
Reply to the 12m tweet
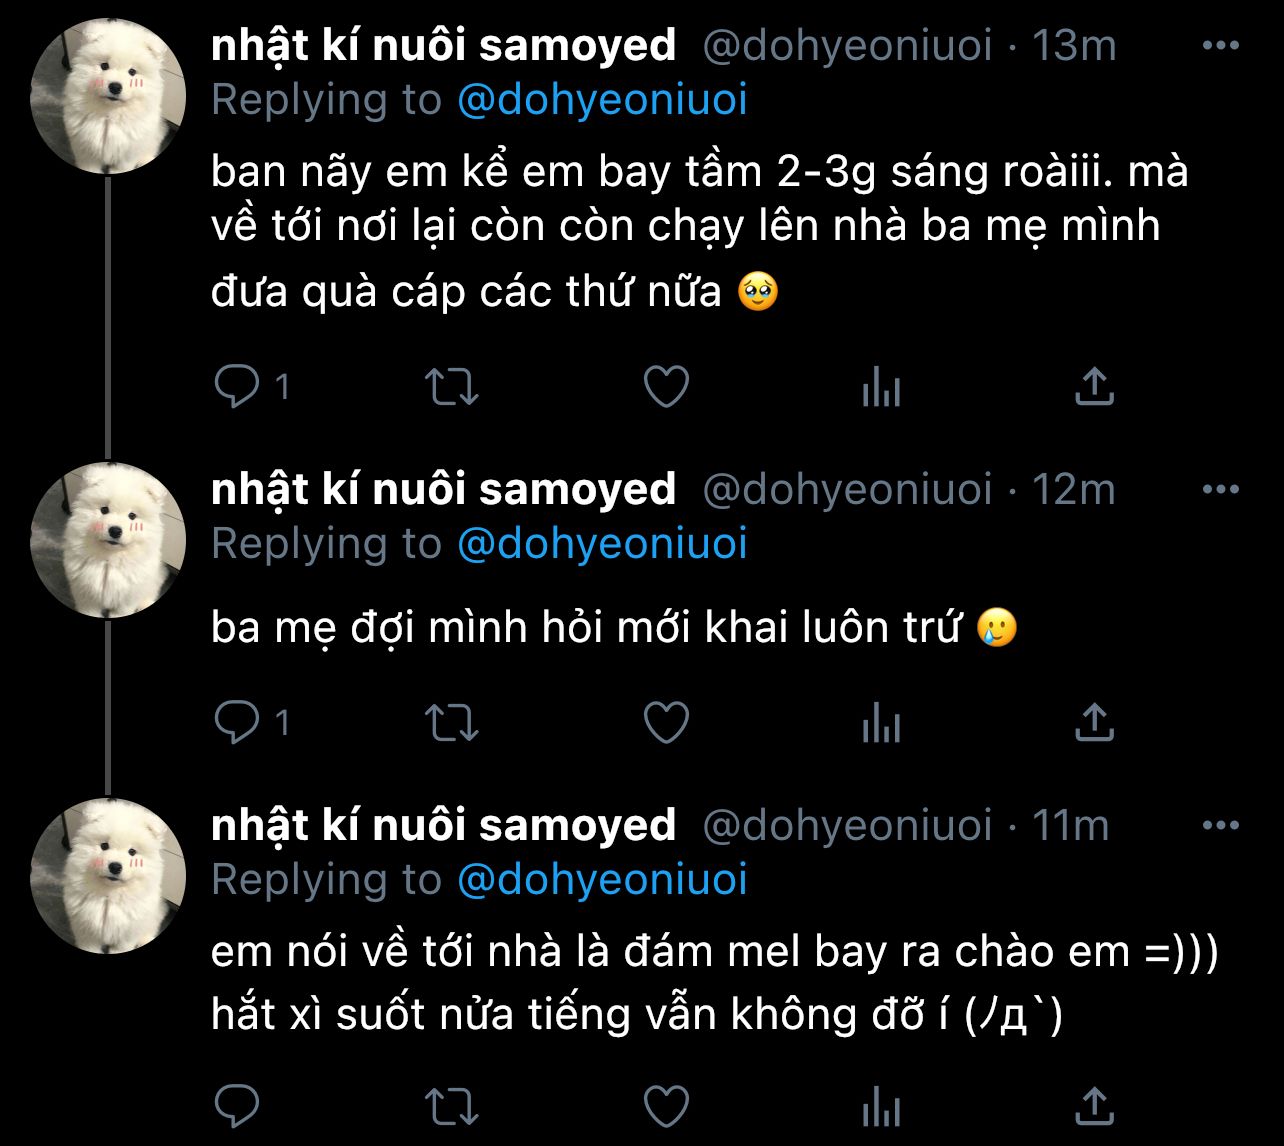237,722
